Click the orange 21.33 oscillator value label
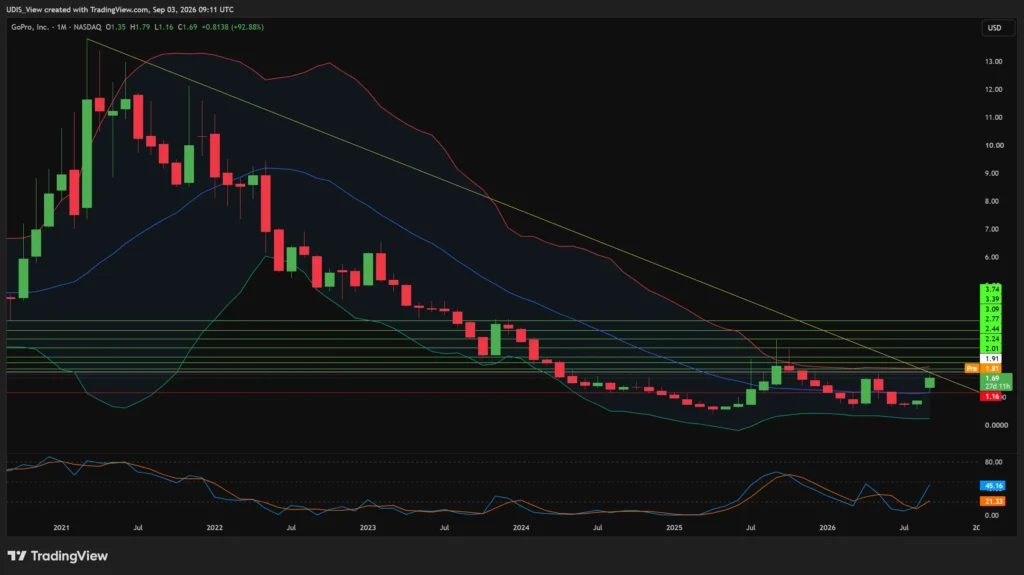Screen dimensions: 1024x575 [993, 502]
